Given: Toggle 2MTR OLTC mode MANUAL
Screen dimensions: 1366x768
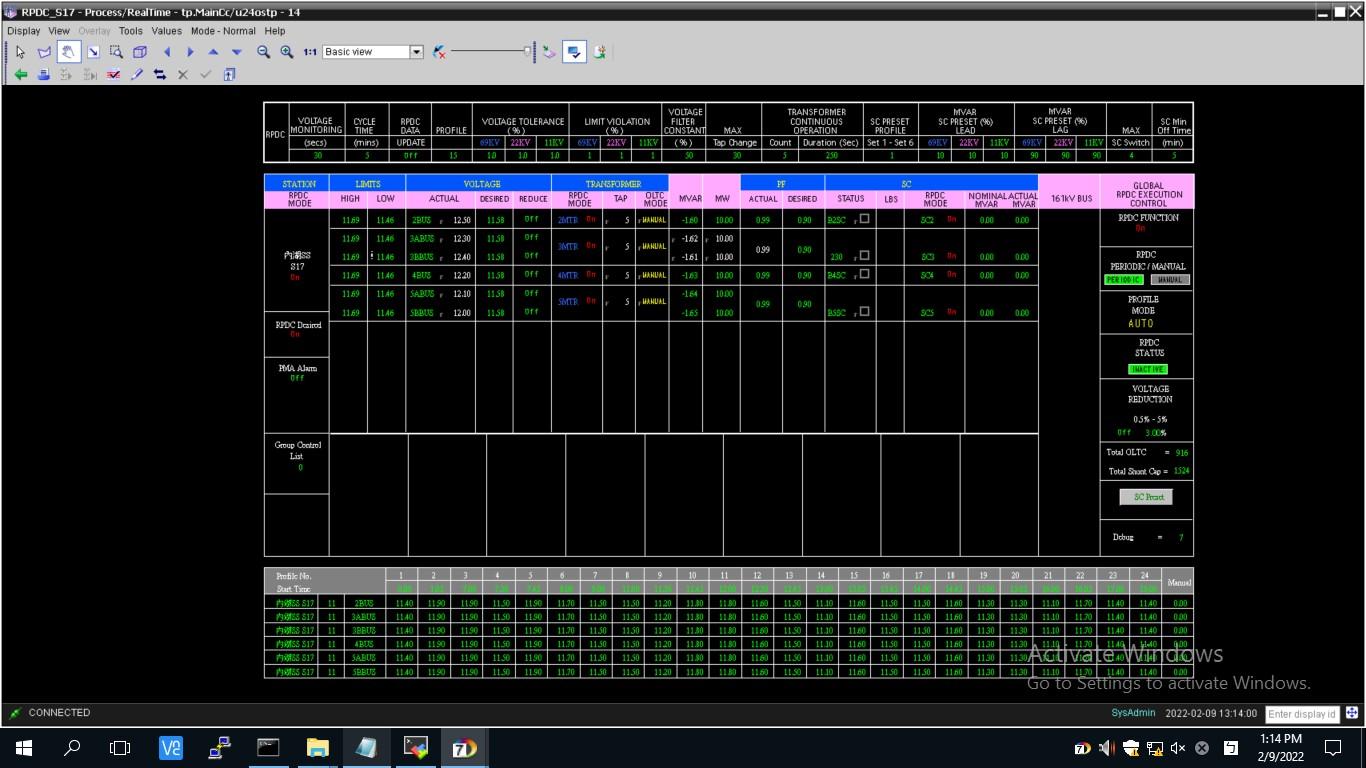Looking at the screenshot, I should (653, 219).
